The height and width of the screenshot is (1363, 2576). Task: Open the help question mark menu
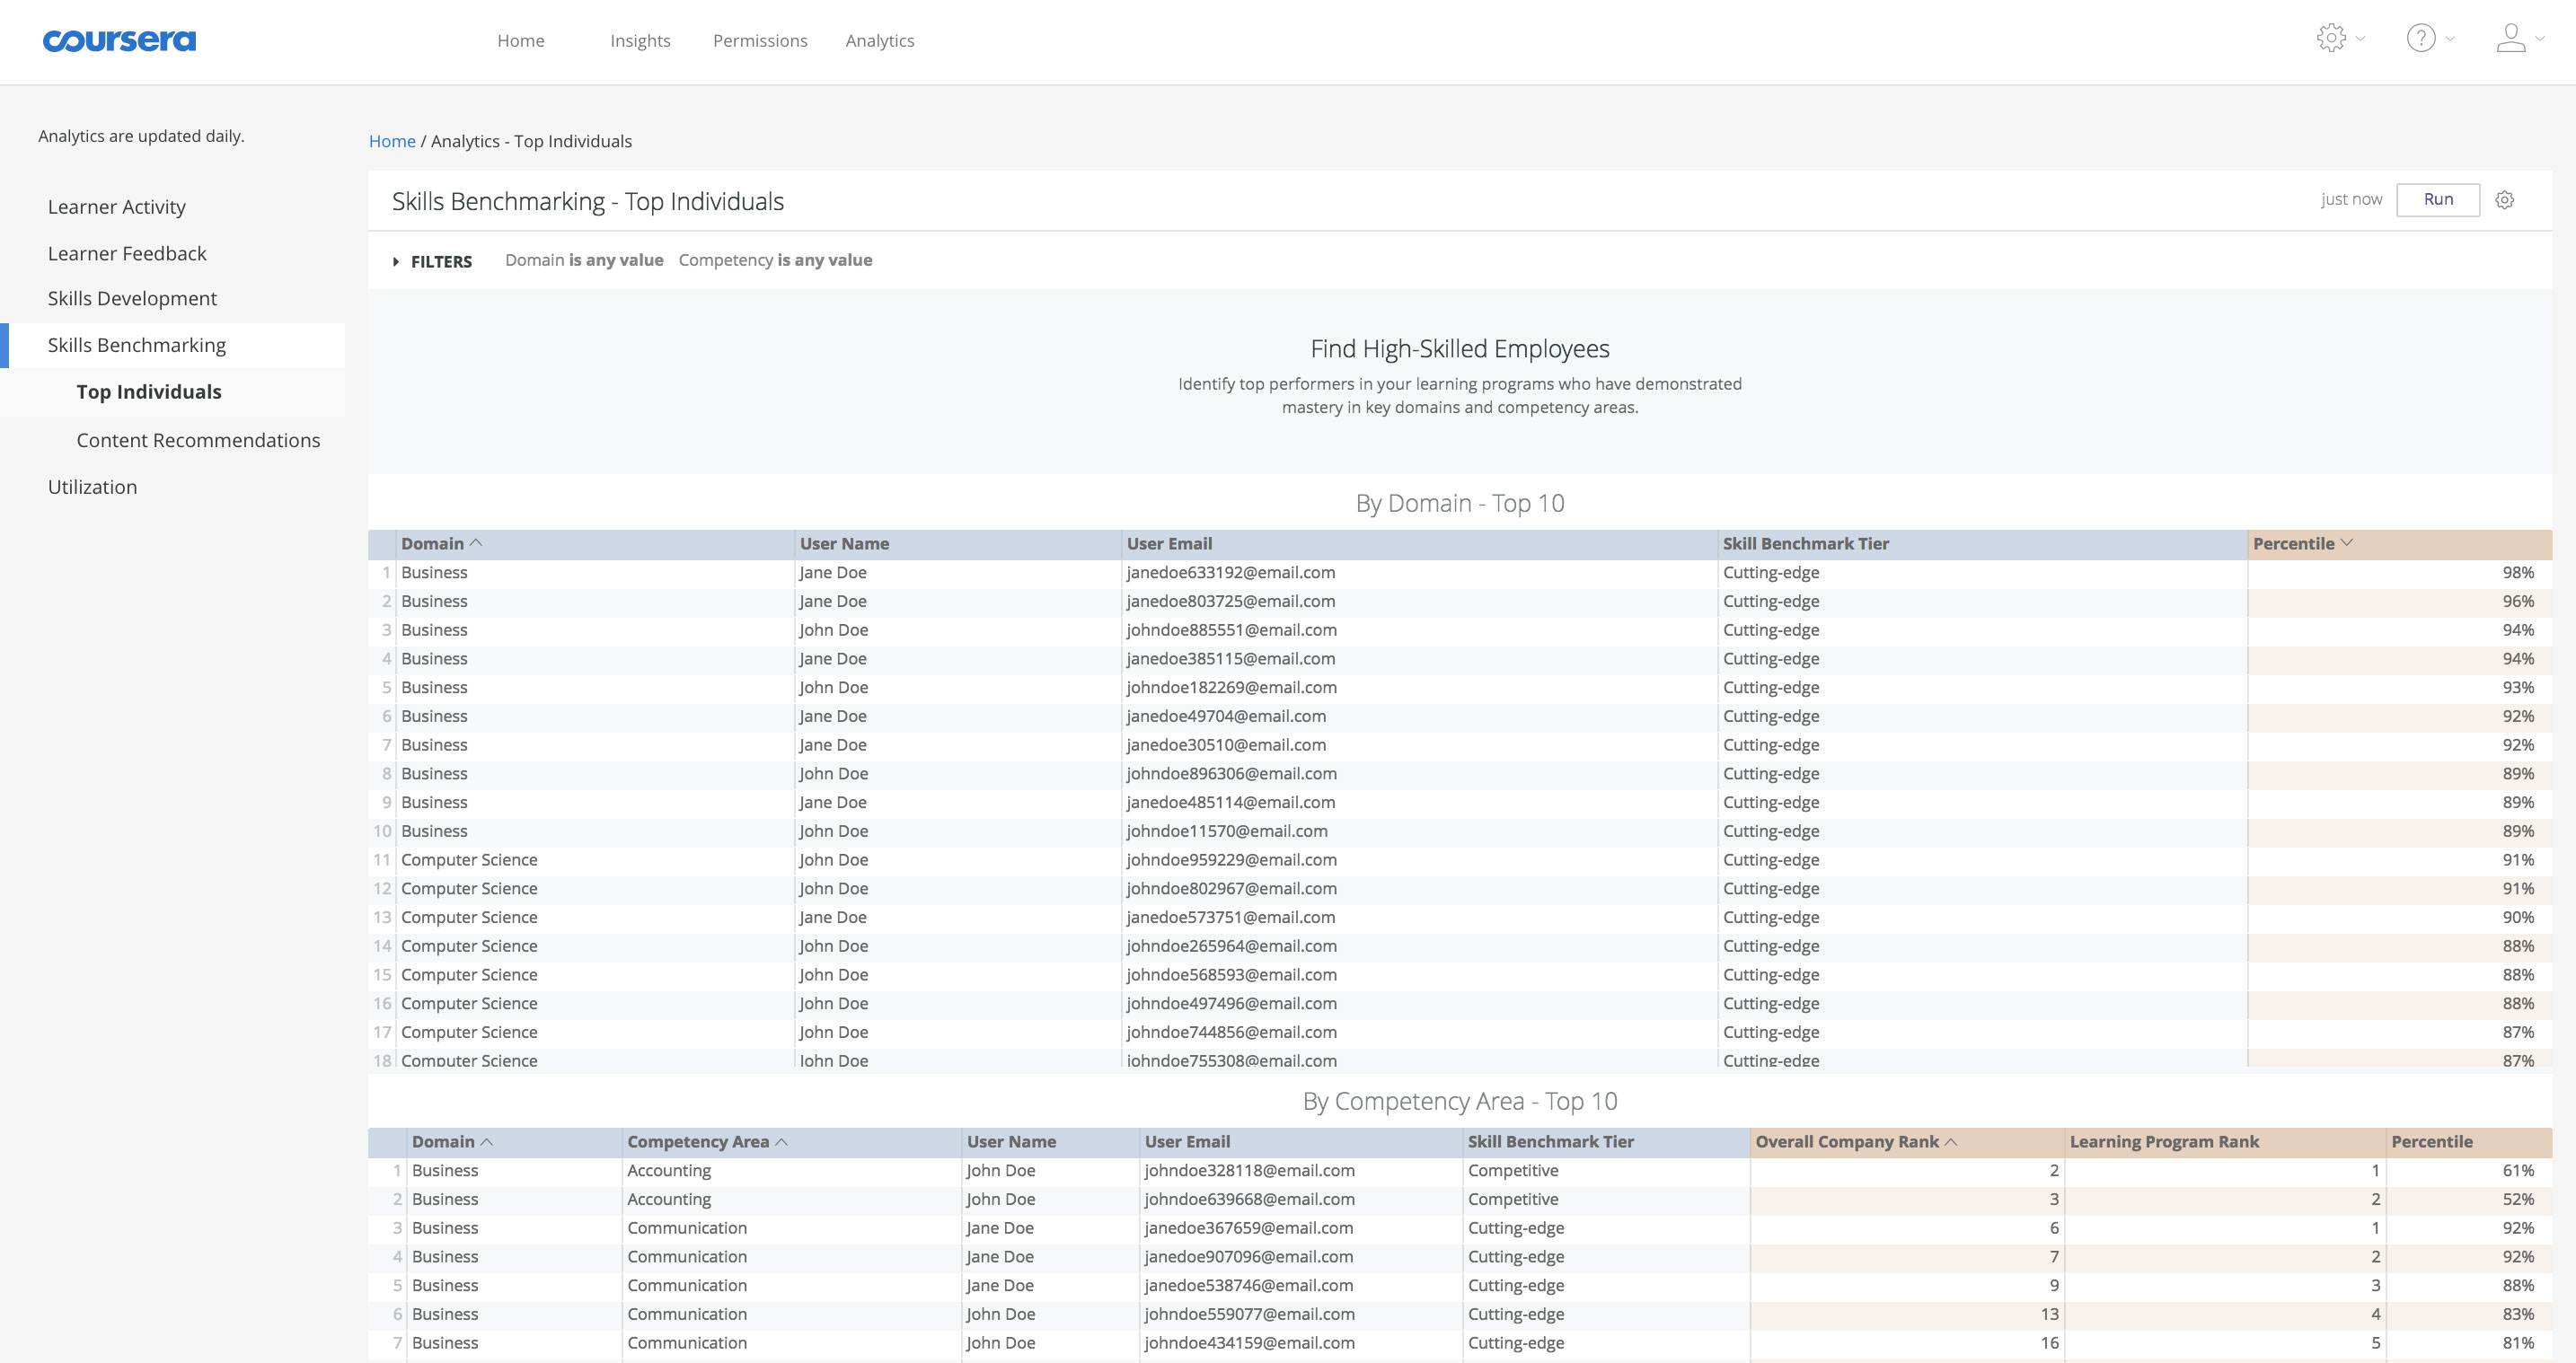click(x=2420, y=38)
